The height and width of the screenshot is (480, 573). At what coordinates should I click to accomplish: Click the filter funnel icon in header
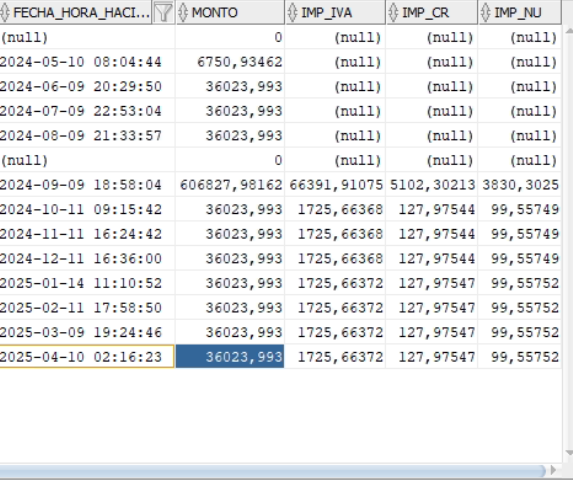point(163,12)
